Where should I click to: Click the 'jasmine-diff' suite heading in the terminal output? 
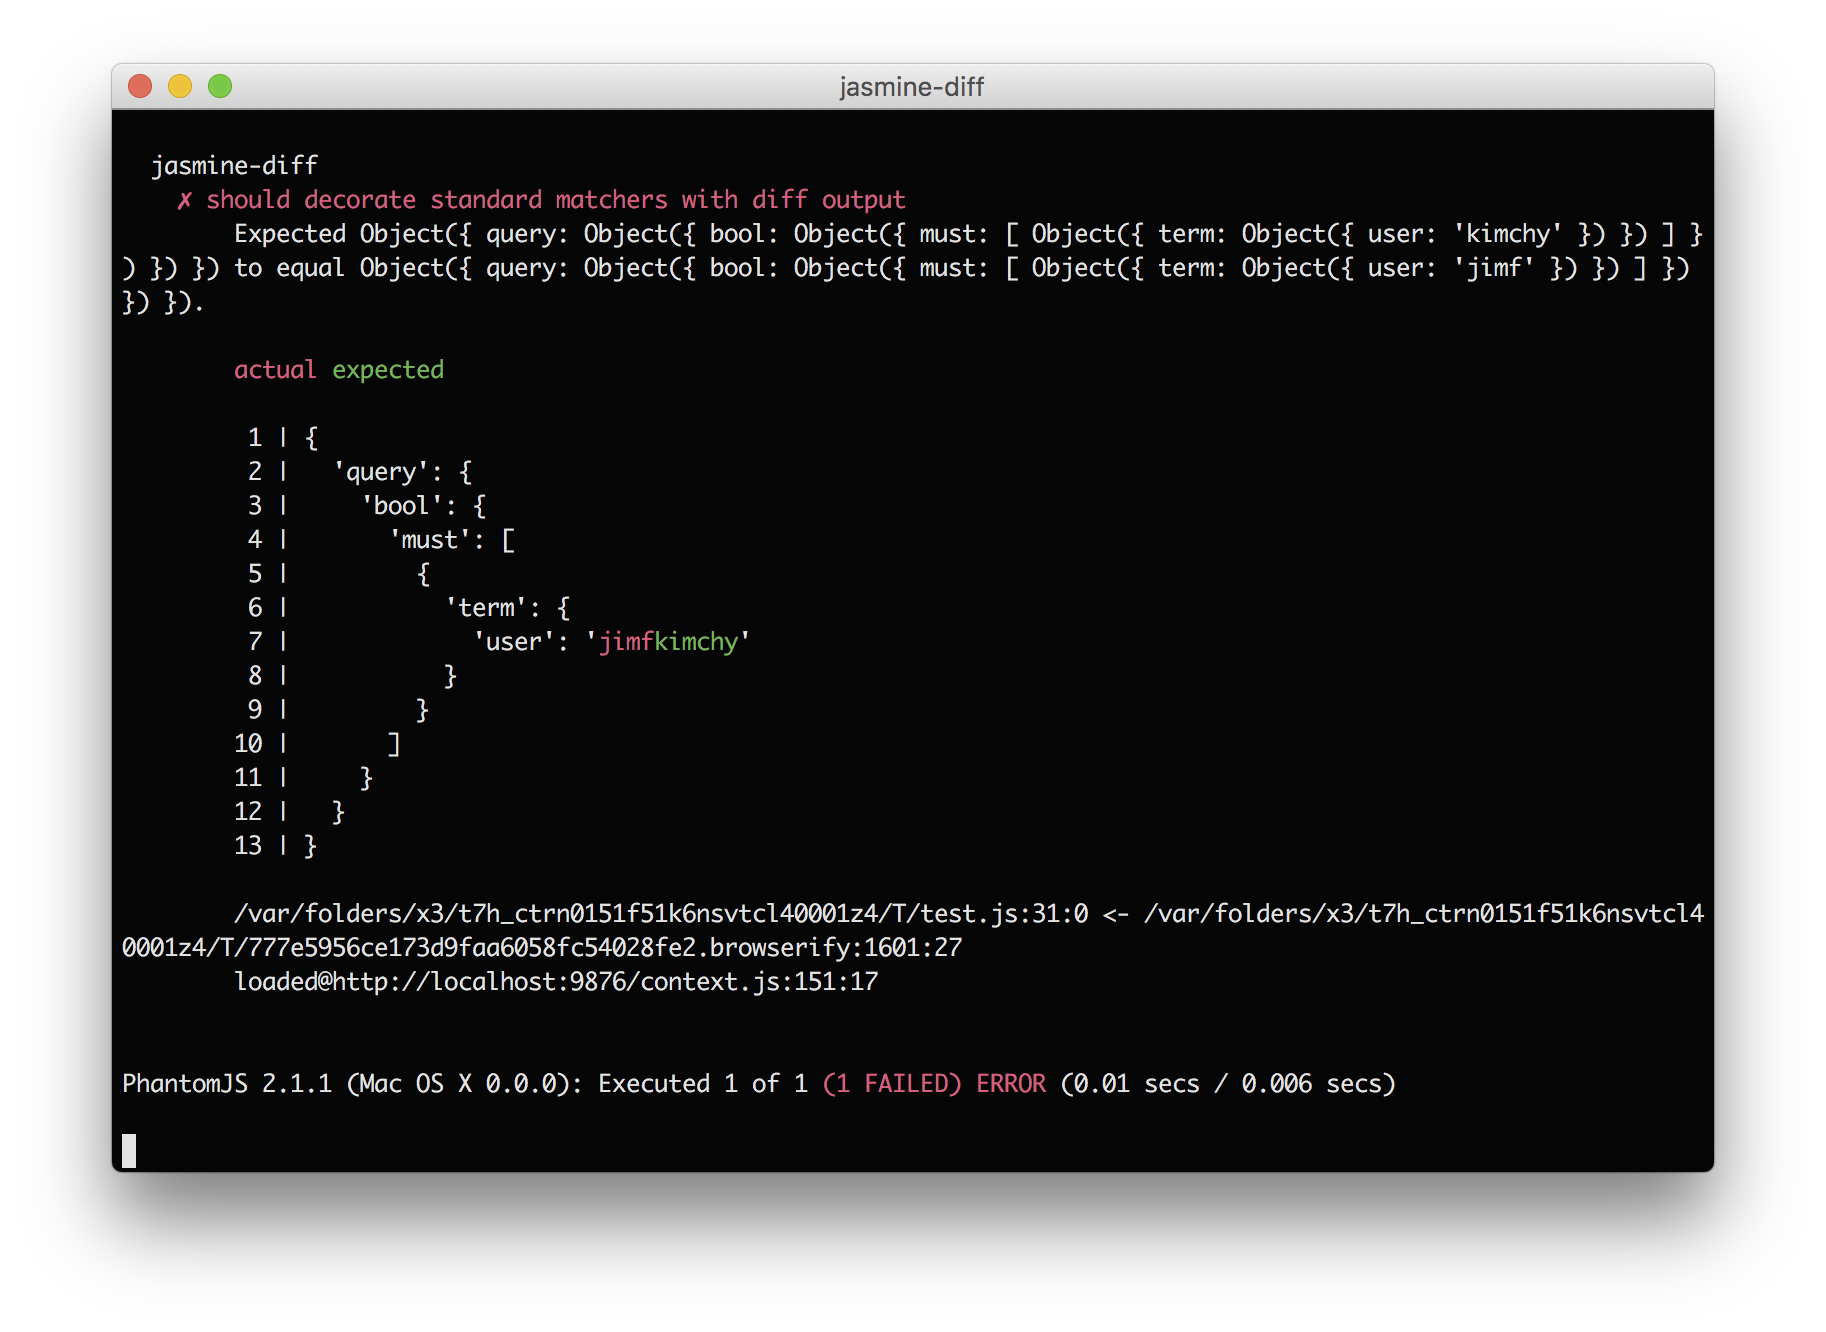[x=234, y=165]
